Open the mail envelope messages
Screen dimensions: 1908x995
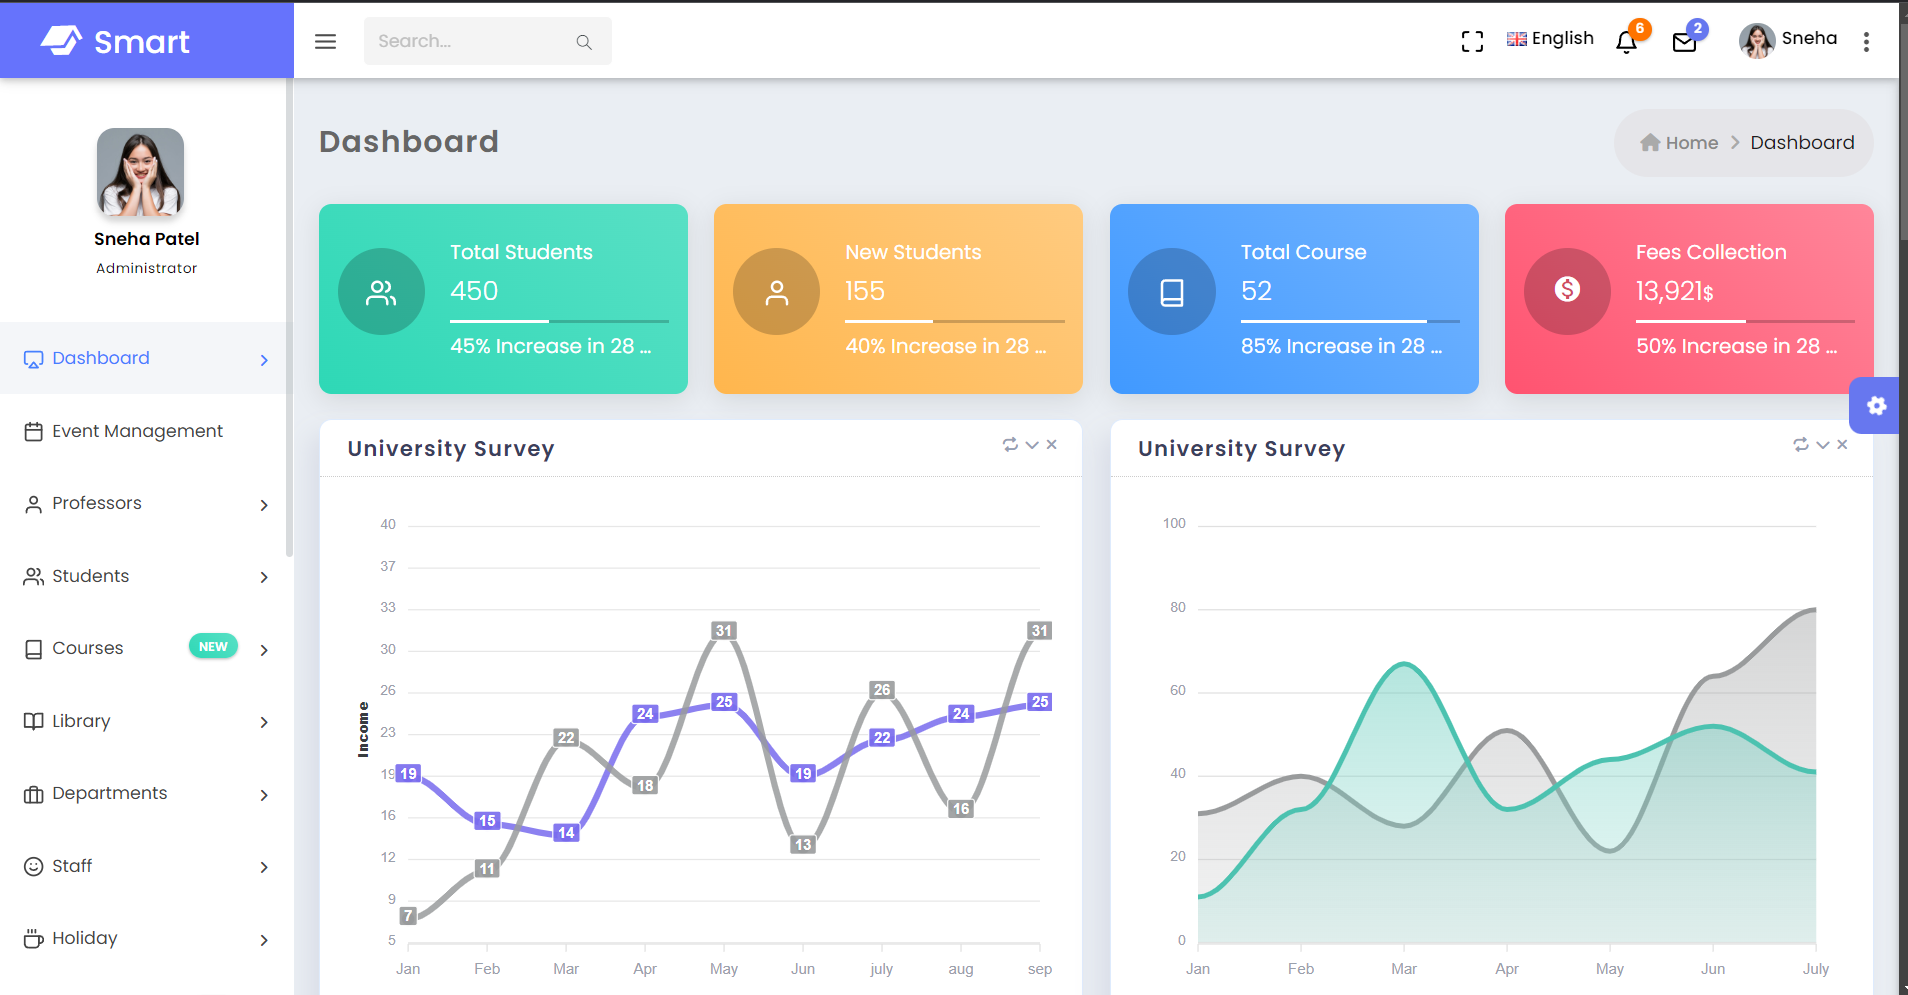click(x=1684, y=42)
